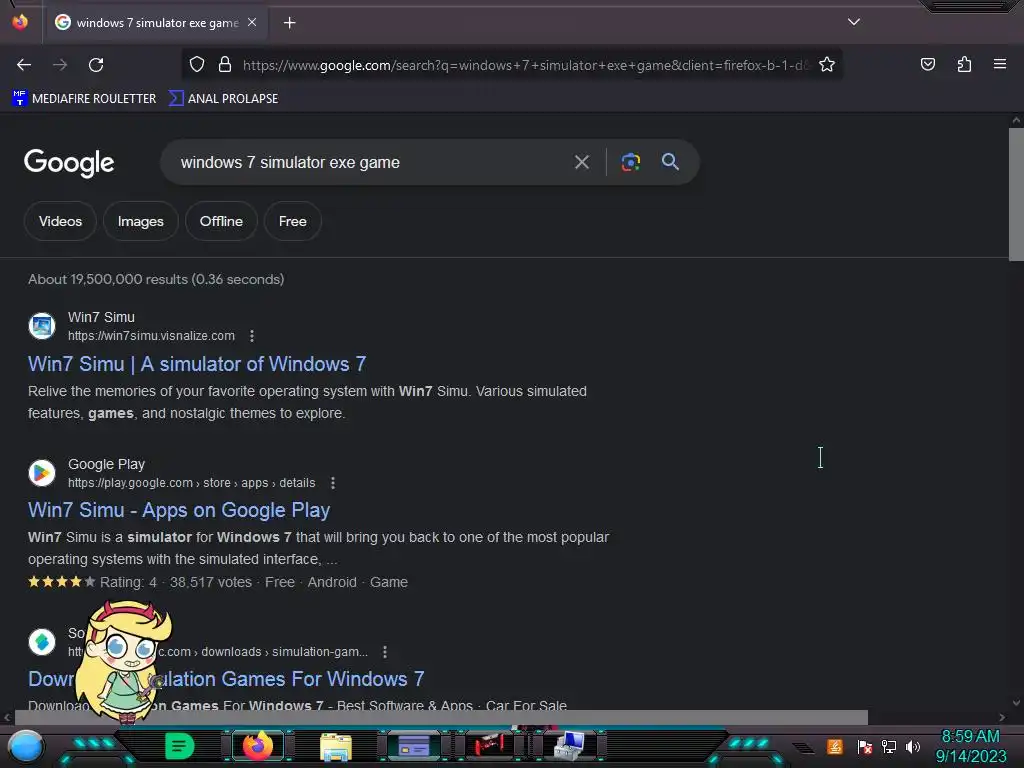Click the forward navigation arrow
This screenshot has width=1024, height=768.
[x=60, y=65]
